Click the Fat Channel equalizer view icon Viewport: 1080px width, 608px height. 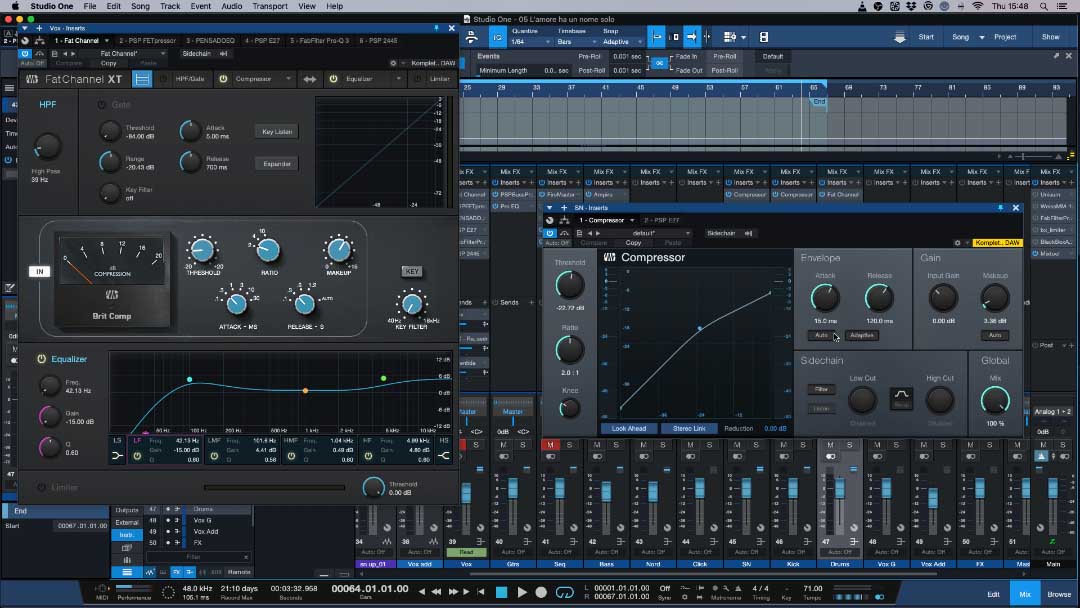[x=143, y=79]
